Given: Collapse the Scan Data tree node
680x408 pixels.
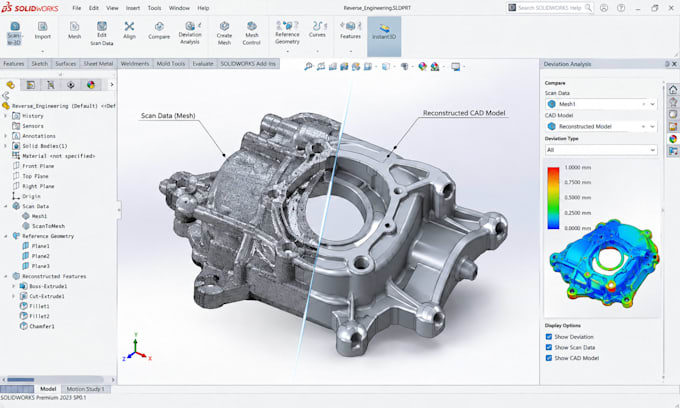Looking at the screenshot, I should 6,206.
